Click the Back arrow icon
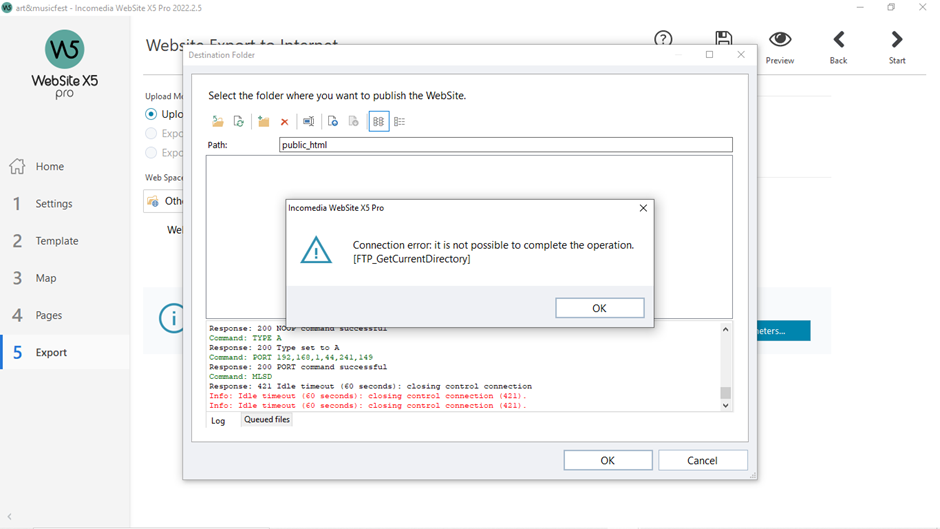The image size is (940, 529). [x=839, y=40]
